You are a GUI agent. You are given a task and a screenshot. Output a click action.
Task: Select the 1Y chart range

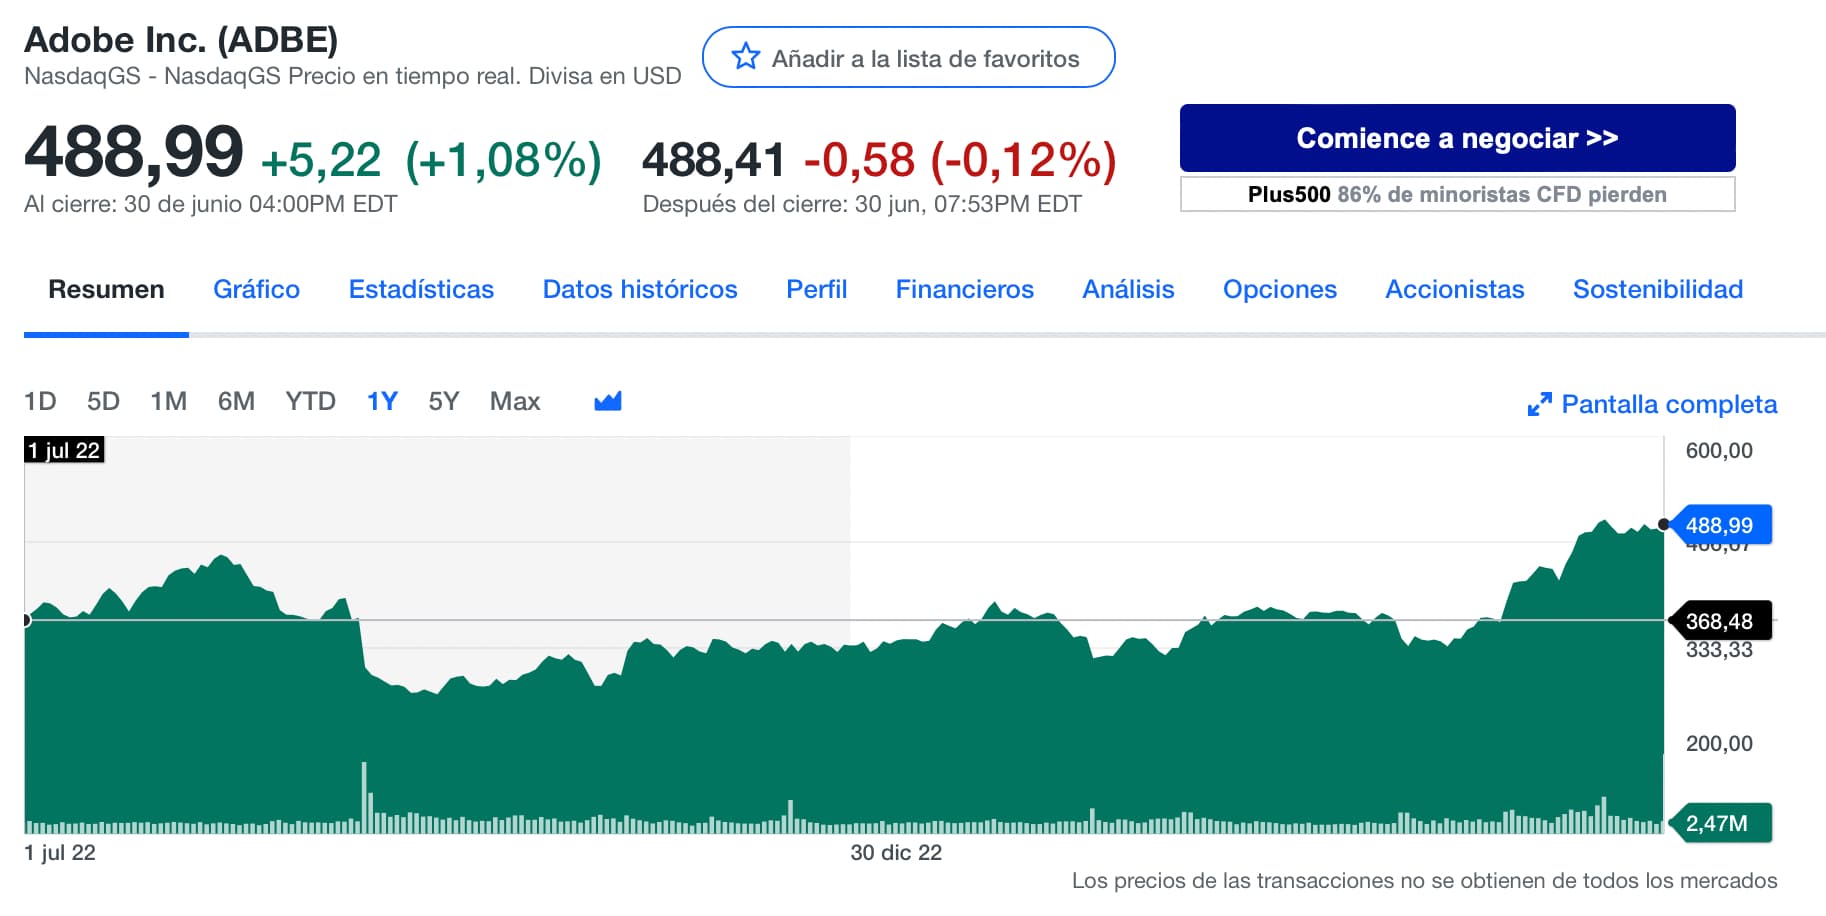tap(382, 401)
